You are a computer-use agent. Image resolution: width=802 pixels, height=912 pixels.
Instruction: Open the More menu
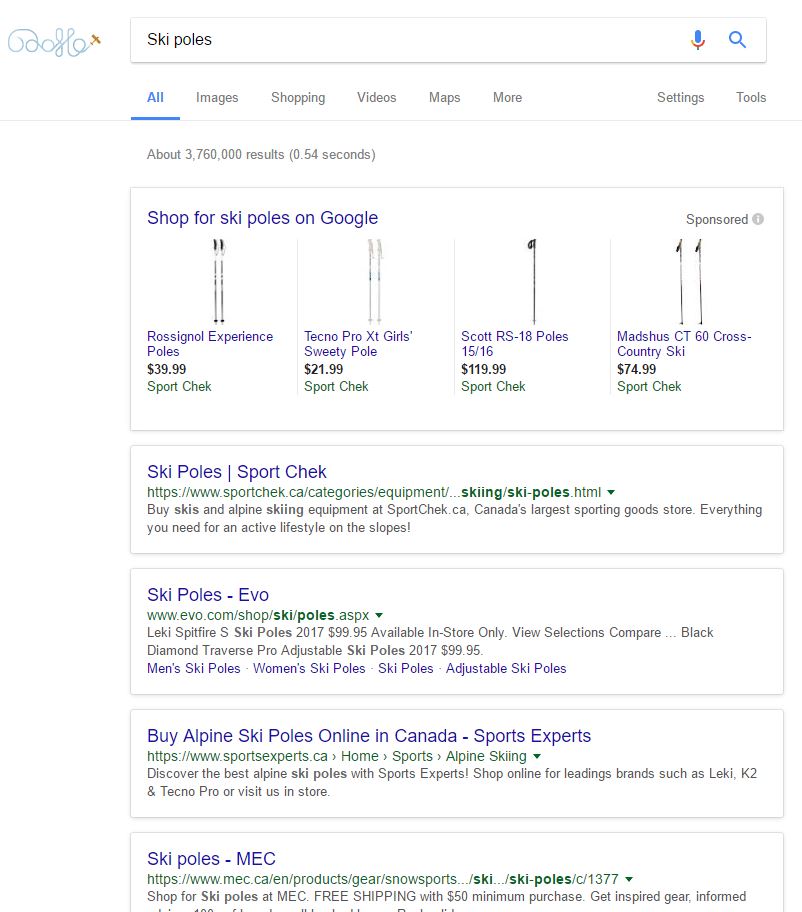pyautogui.click(x=507, y=98)
